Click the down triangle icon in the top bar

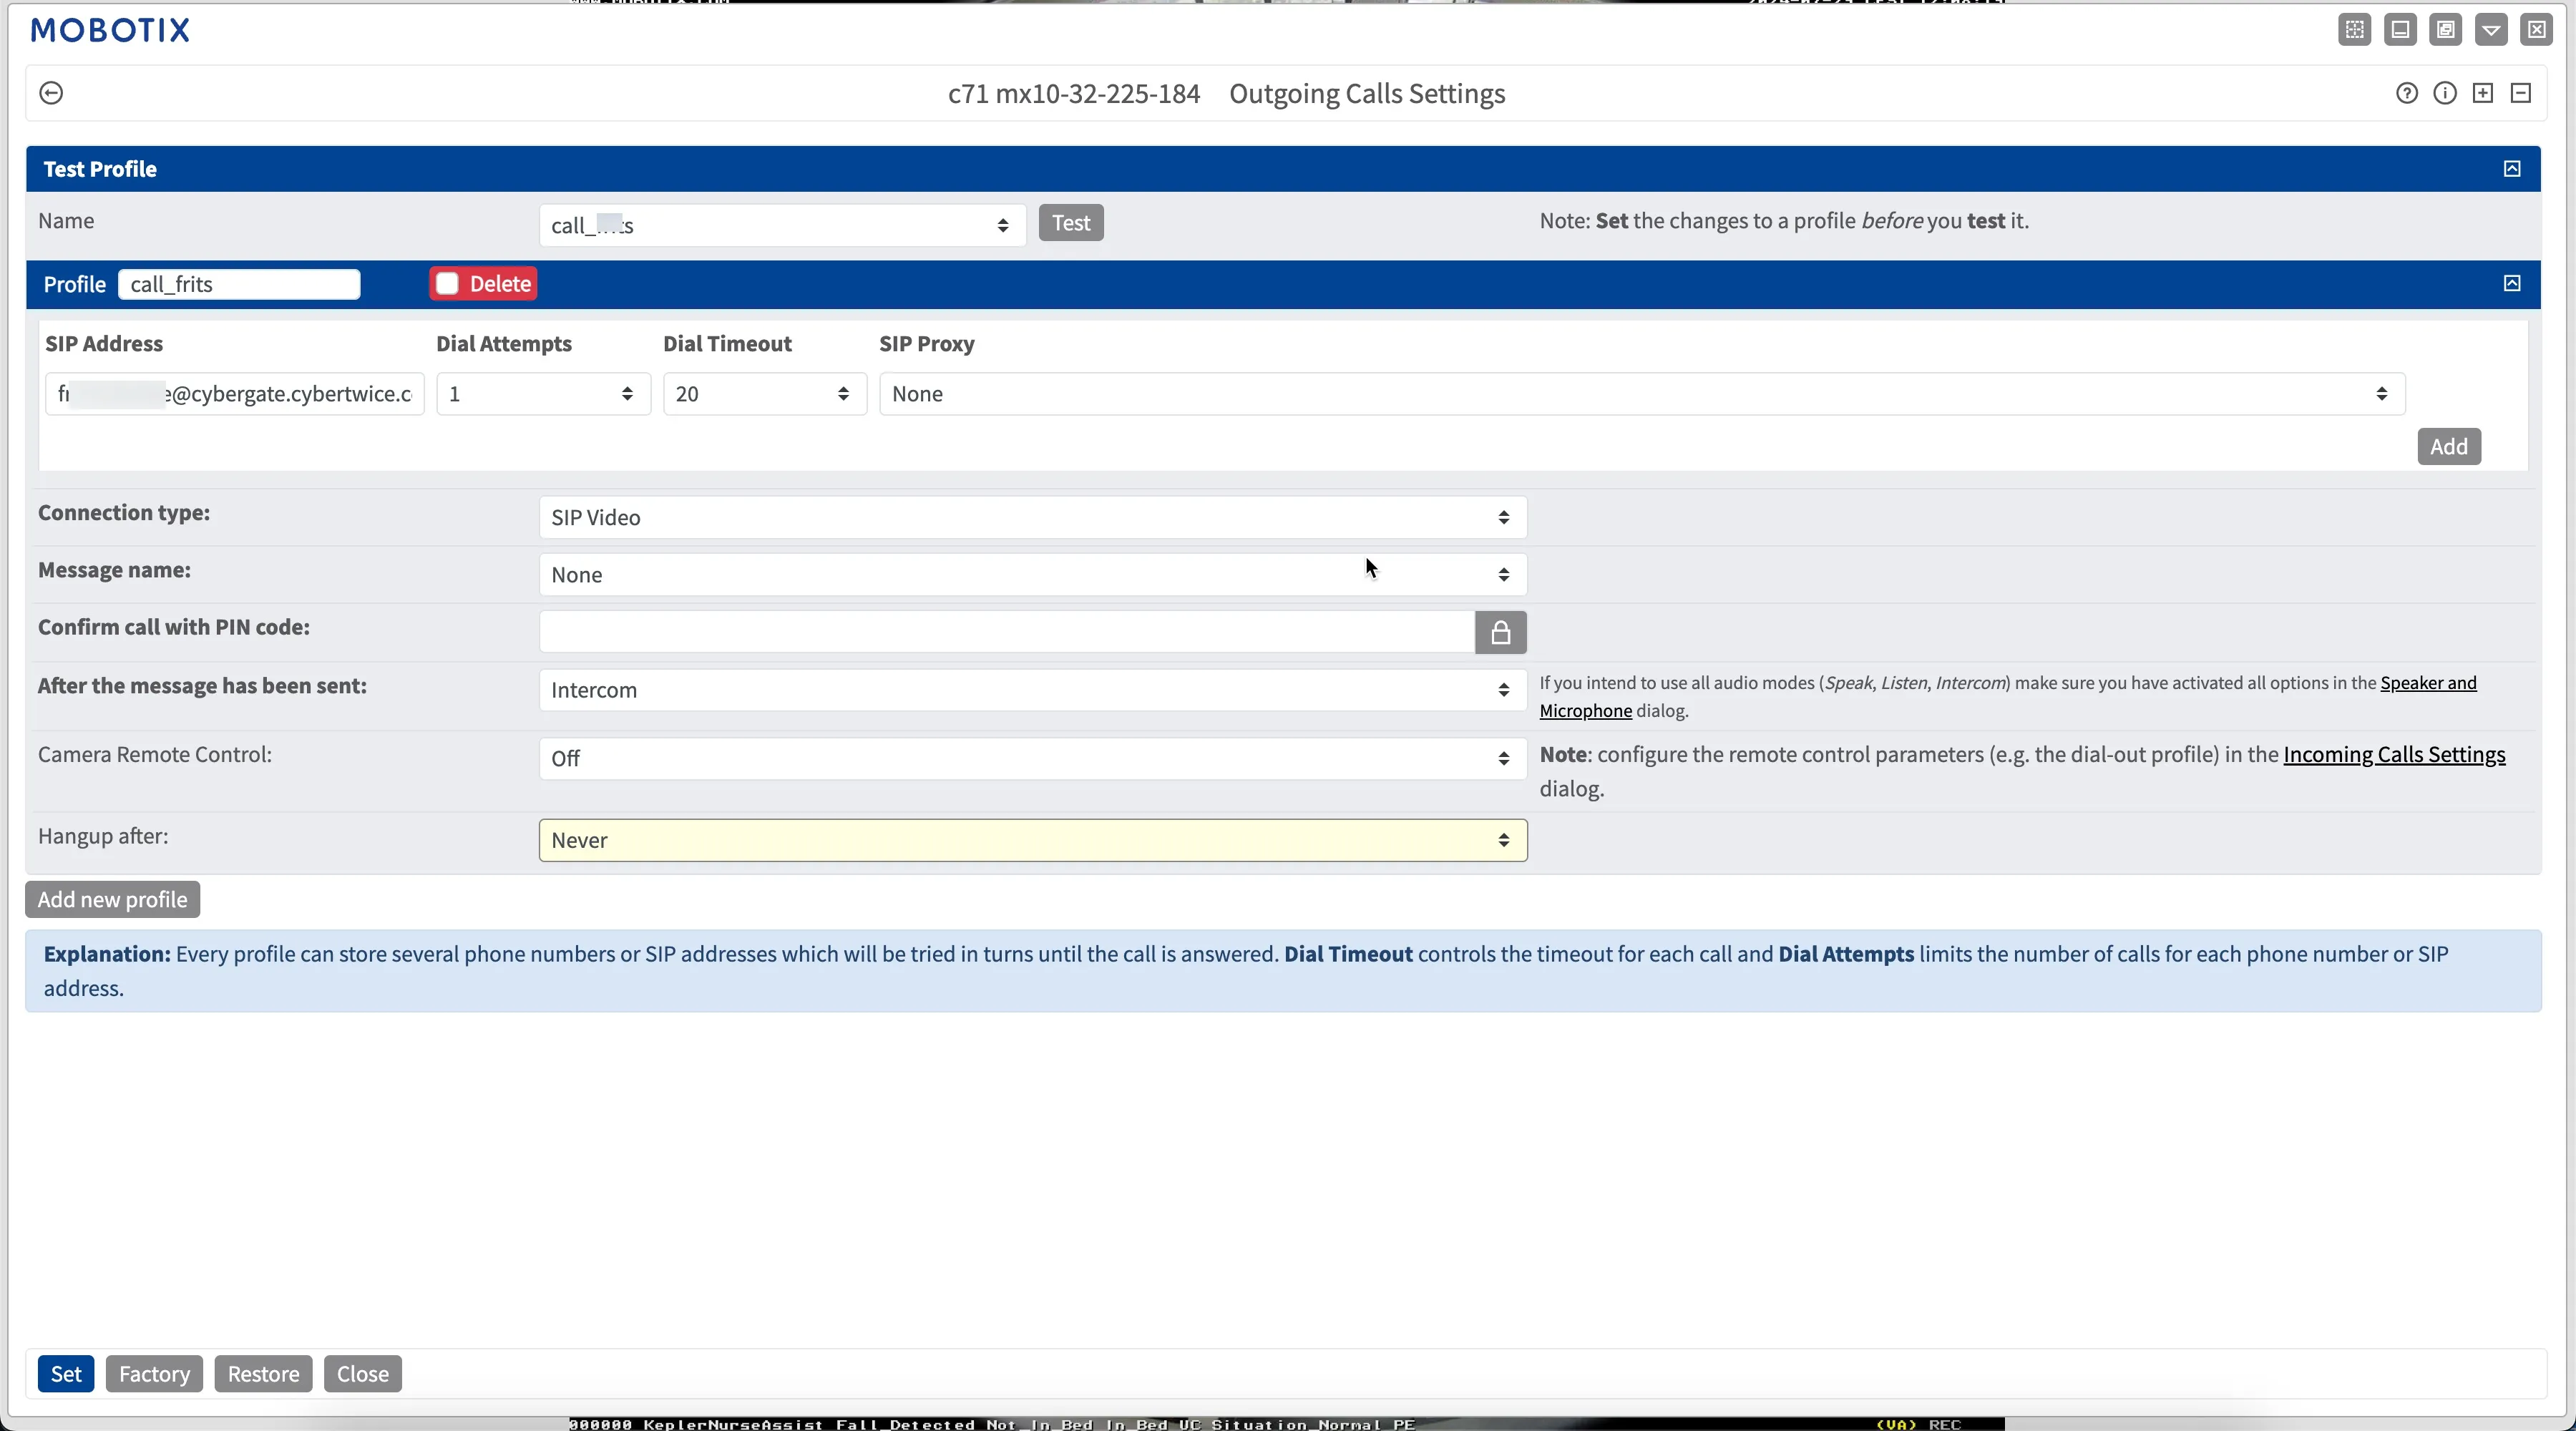[2492, 30]
